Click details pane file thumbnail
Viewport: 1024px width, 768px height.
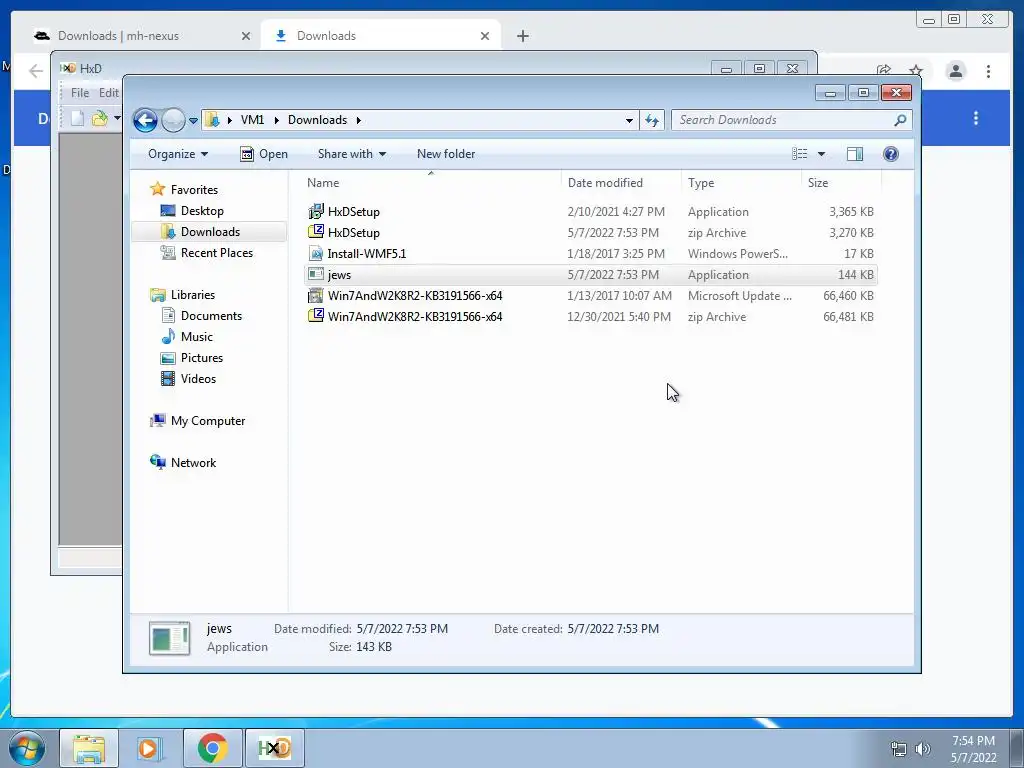pyautogui.click(x=169, y=638)
